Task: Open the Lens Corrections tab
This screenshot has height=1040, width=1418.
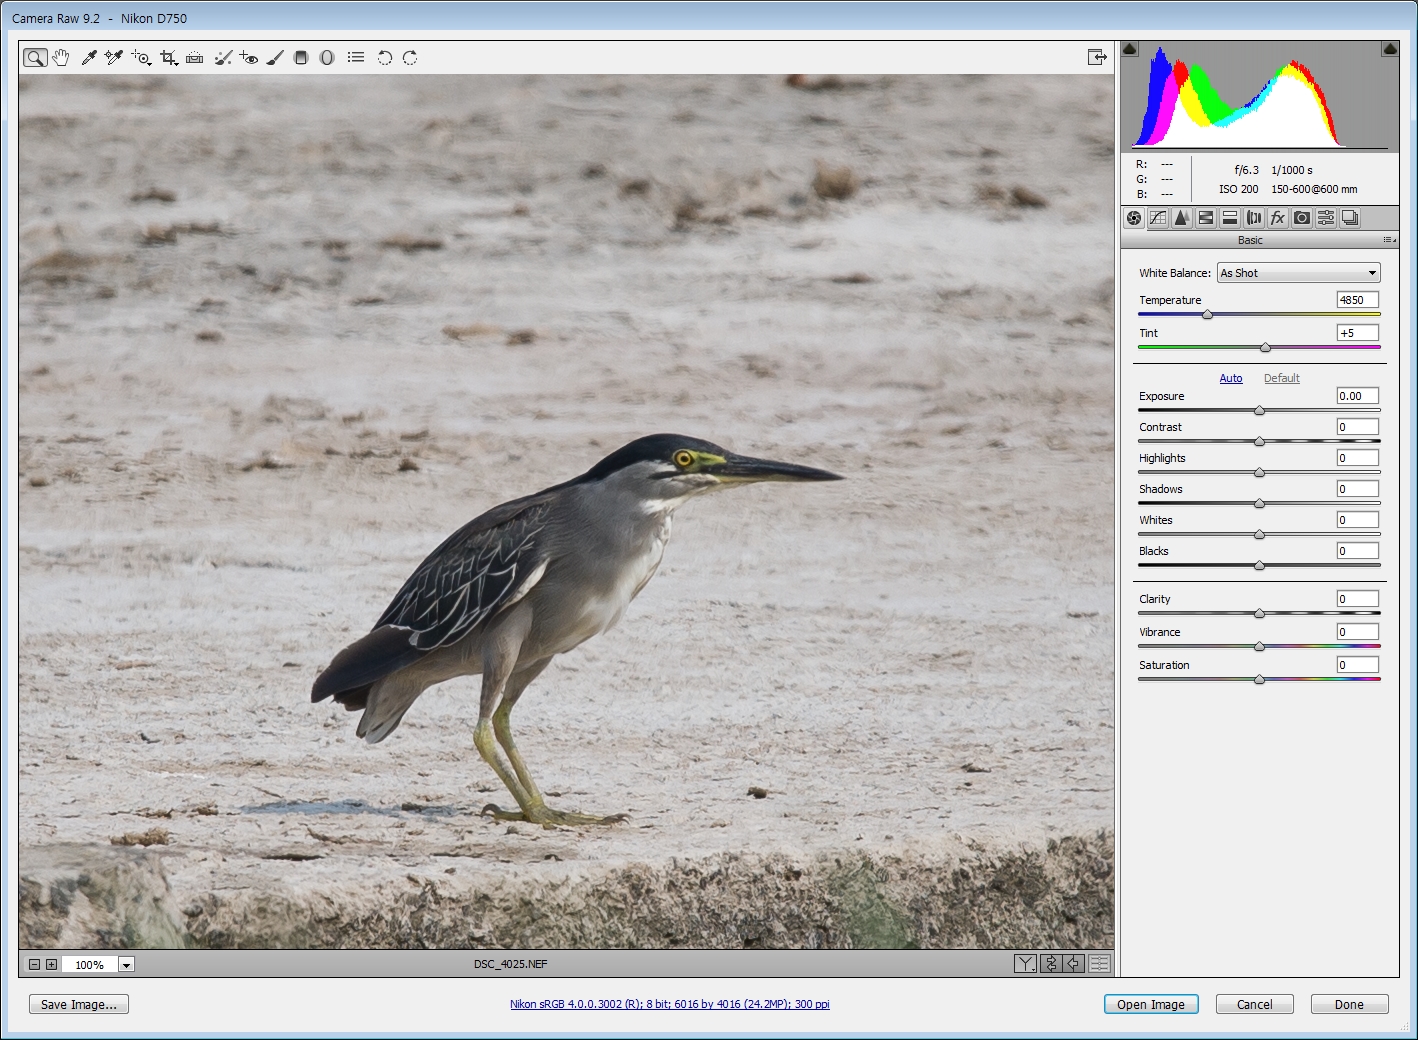Action: click(x=1254, y=218)
